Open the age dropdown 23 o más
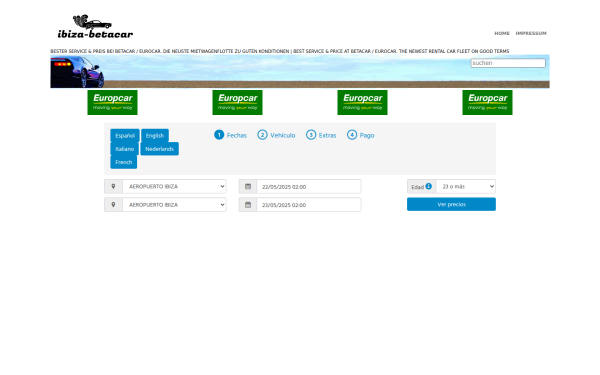Viewport: 600px width, 375px height. (x=466, y=186)
